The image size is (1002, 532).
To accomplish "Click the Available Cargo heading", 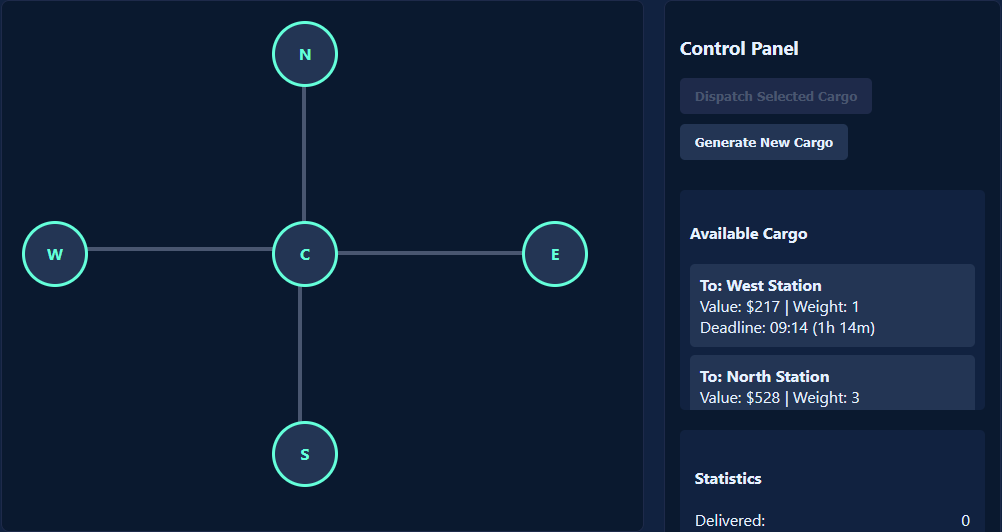I will (748, 234).
